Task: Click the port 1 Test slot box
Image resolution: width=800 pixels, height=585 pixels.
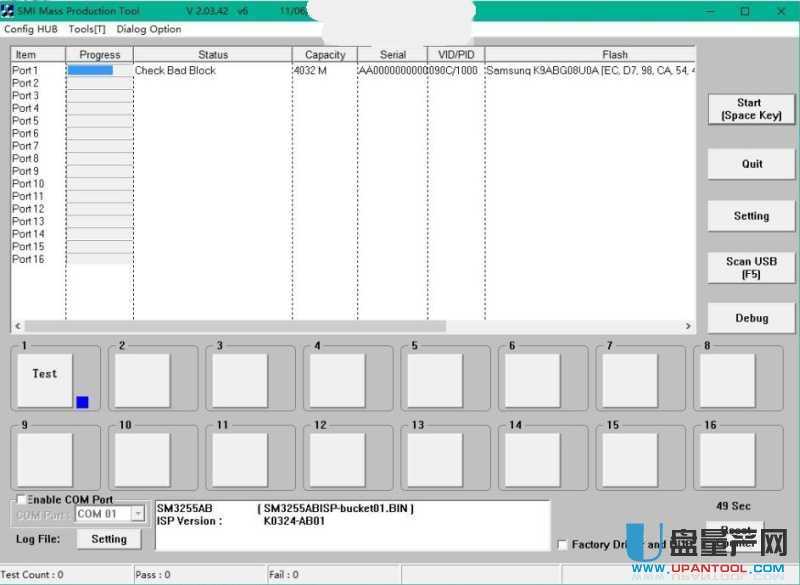Action: tap(45, 380)
